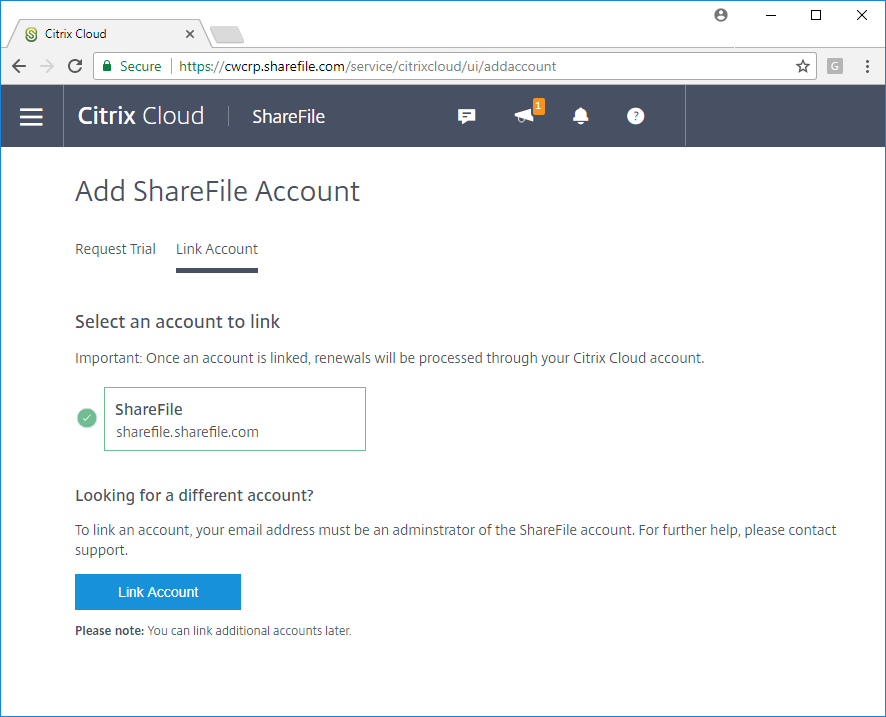886x717 pixels.
Task: Toggle the green account checkmark
Action: click(x=87, y=418)
